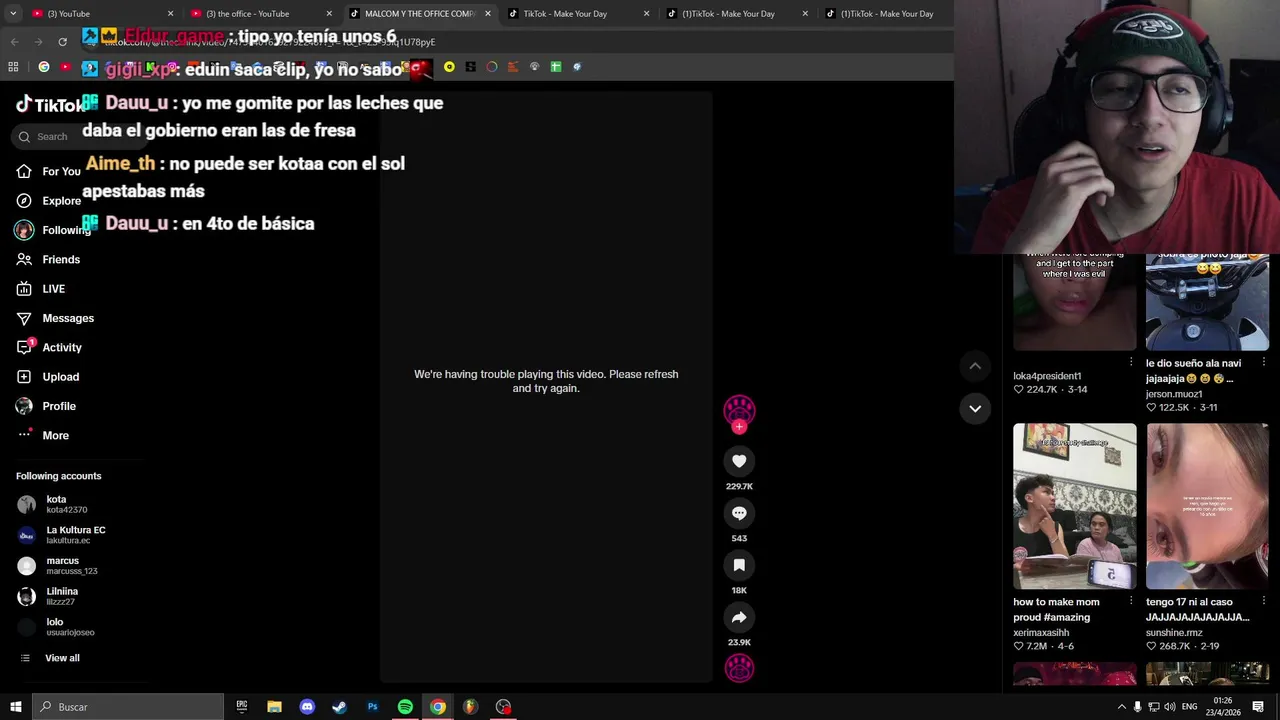Click the sunshine.rmz username
1280x720 pixels.
1174,633
